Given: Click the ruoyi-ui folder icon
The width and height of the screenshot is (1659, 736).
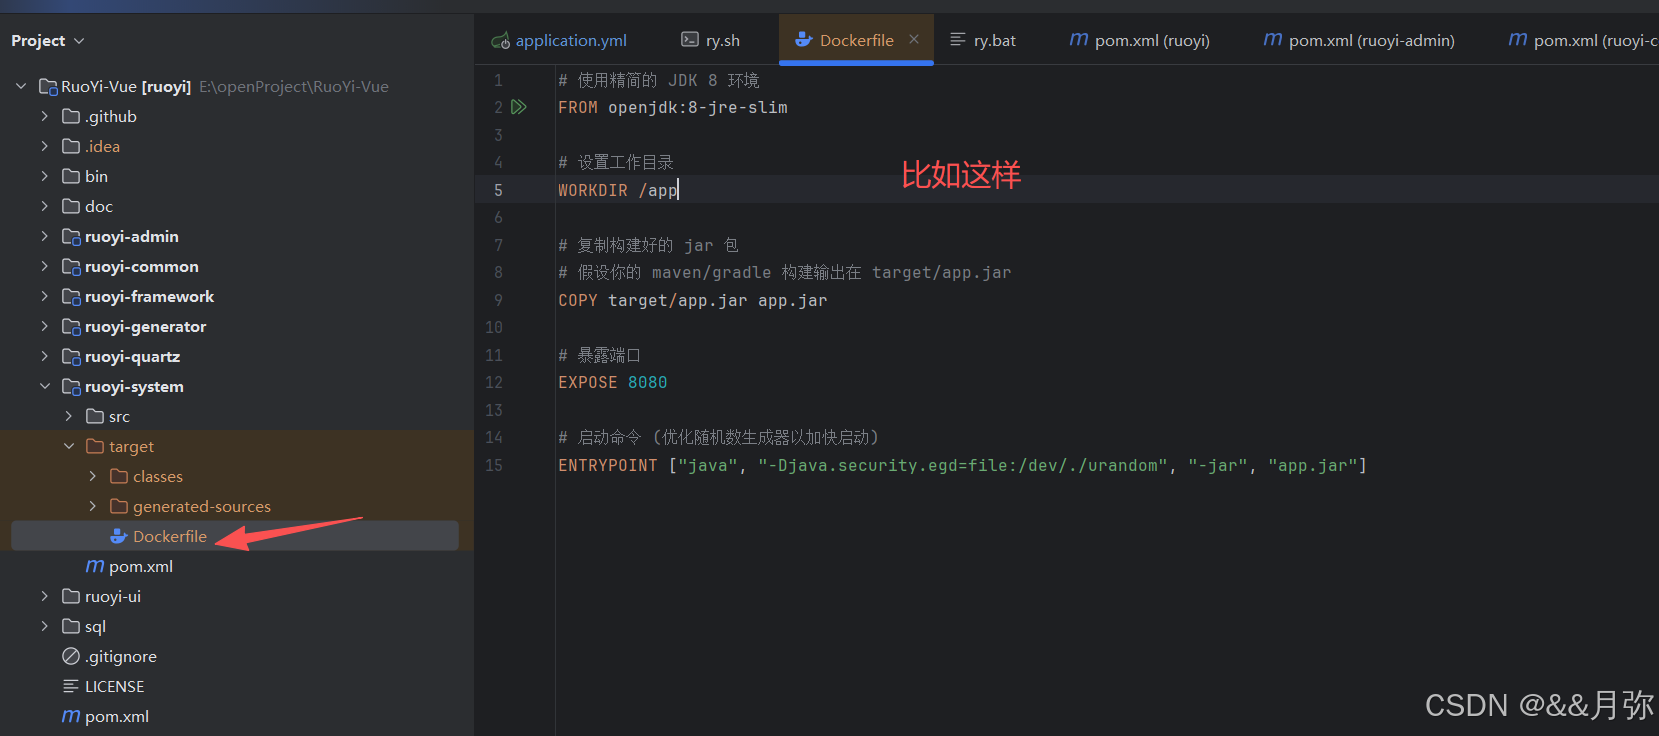Looking at the screenshot, I should (71, 596).
